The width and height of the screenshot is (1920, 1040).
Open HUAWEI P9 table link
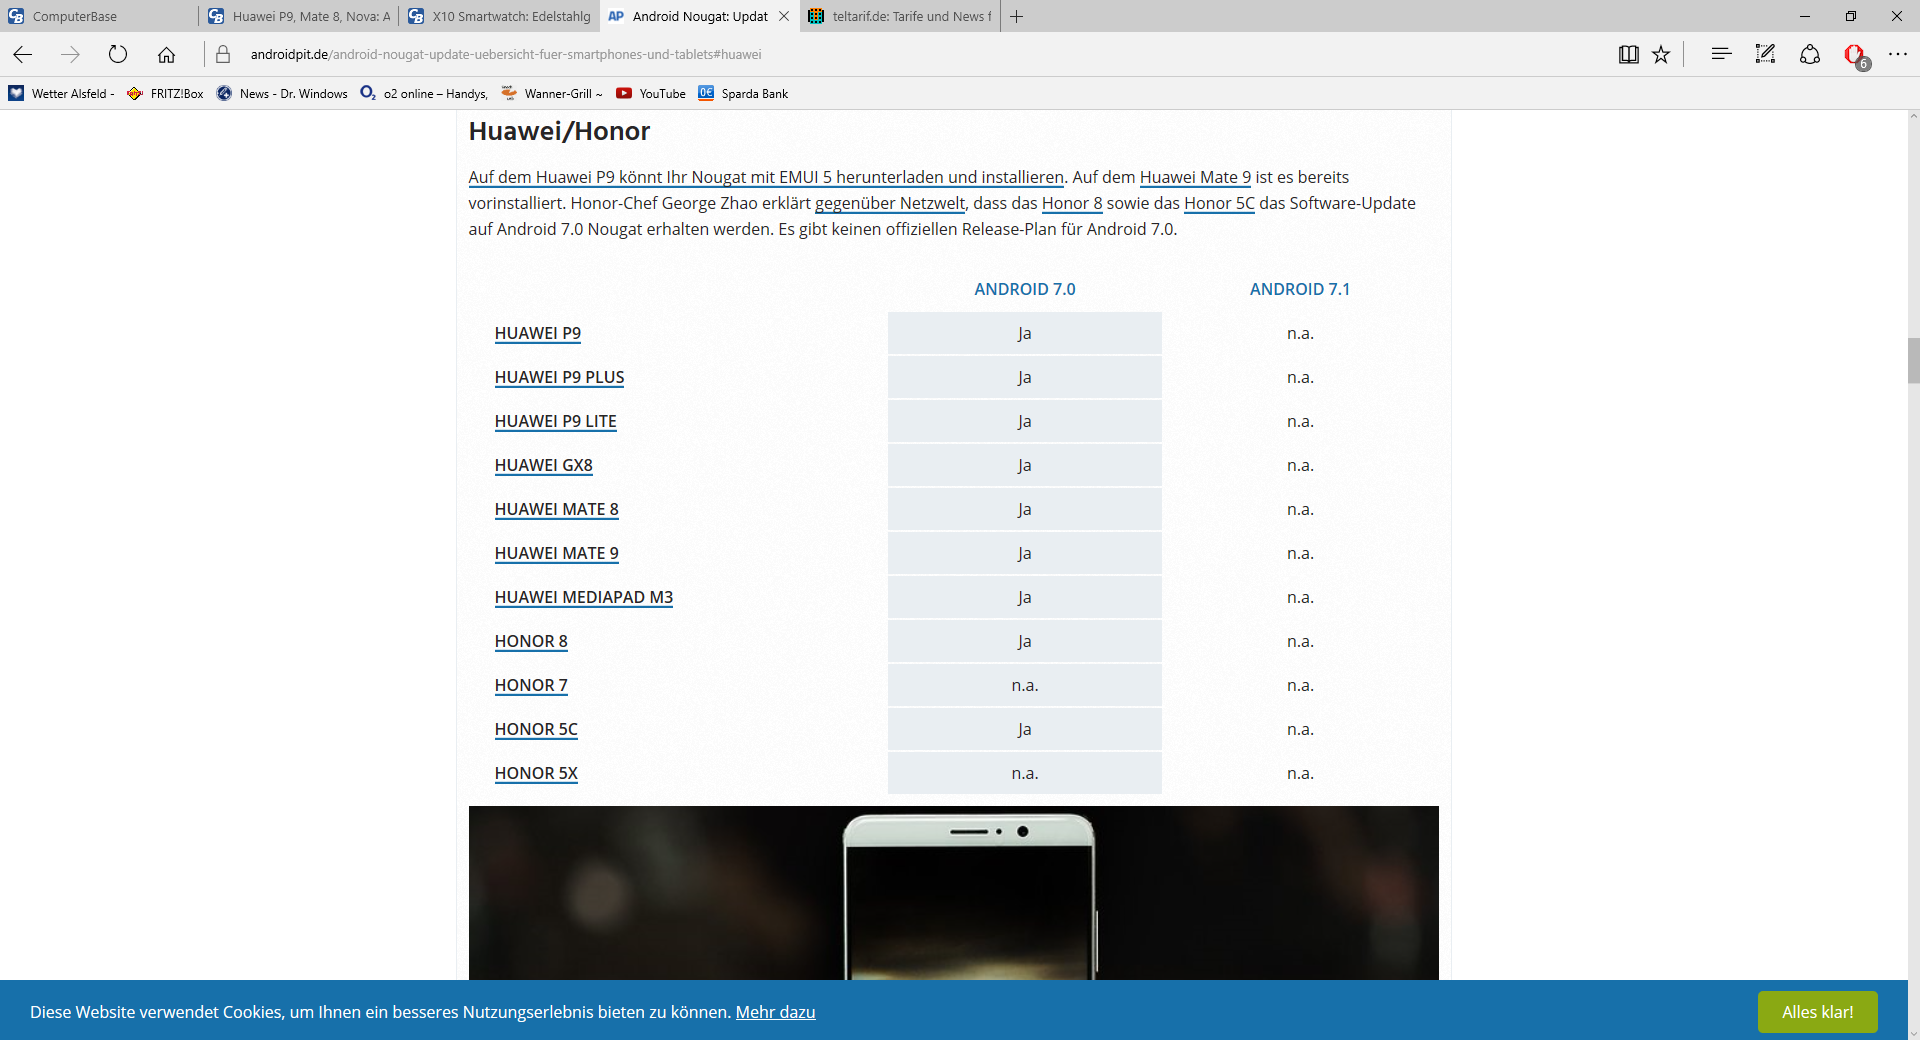[x=538, y=334]
